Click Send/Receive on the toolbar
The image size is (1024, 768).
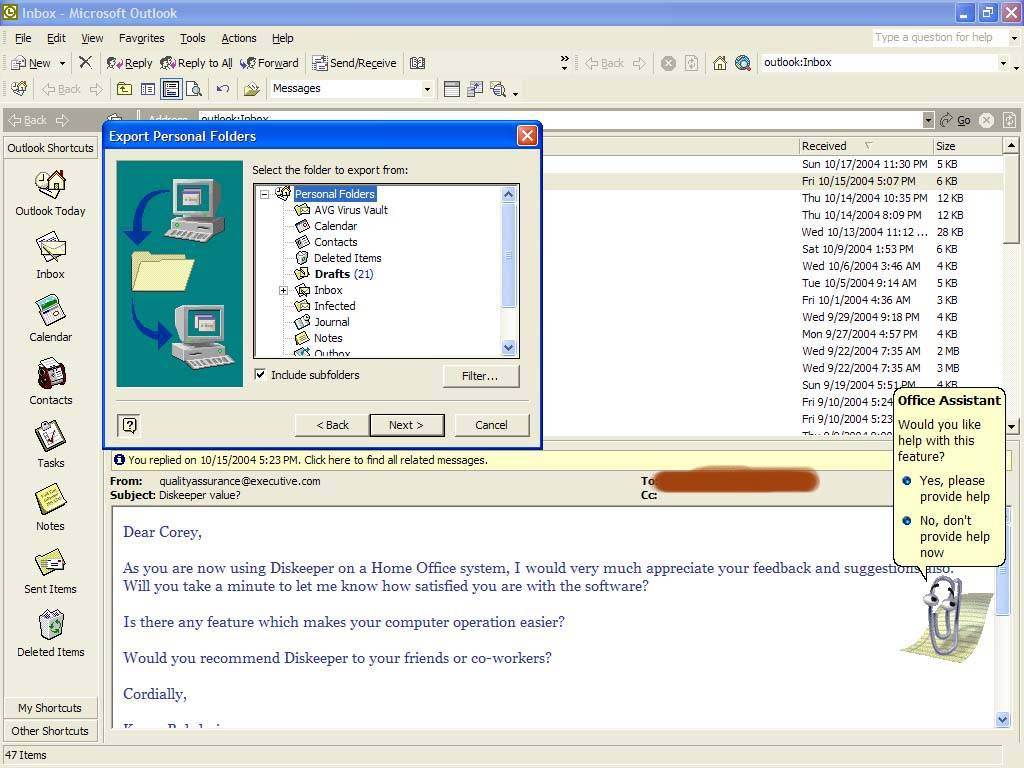pyautogui.click(x=355, y=63)
